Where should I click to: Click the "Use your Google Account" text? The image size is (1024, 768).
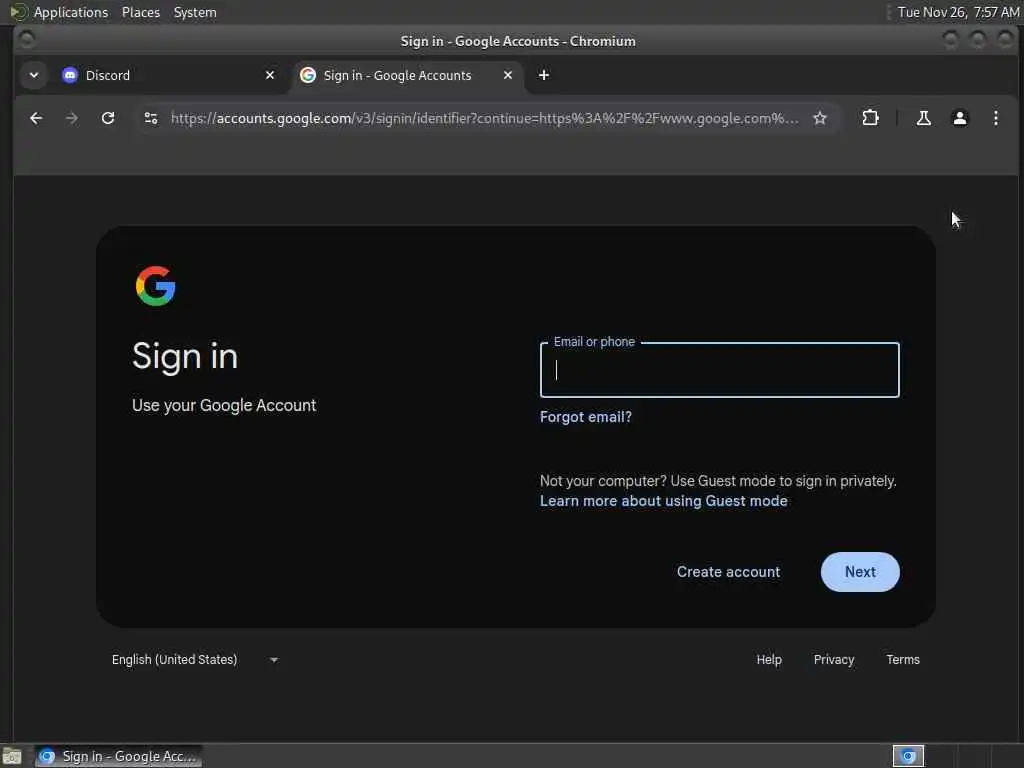[224, 406]
